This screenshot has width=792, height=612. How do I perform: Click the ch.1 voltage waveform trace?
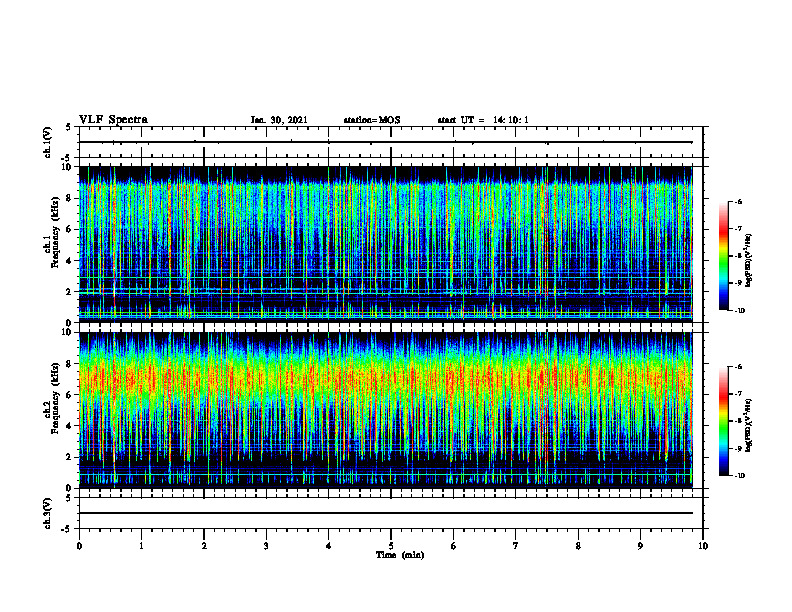(385, 142)
